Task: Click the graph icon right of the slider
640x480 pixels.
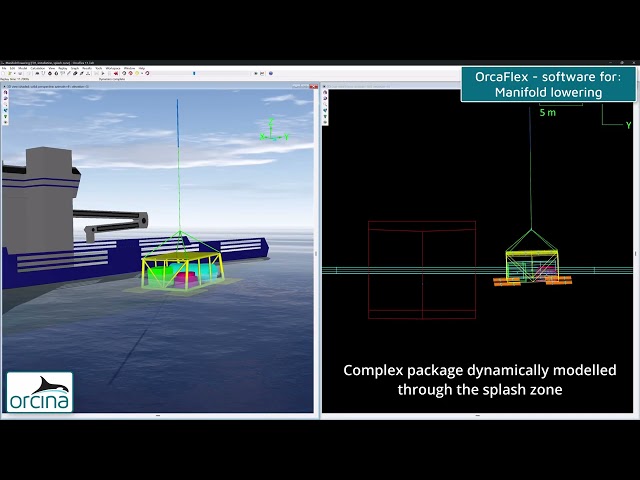Action: tap(262, 73)
